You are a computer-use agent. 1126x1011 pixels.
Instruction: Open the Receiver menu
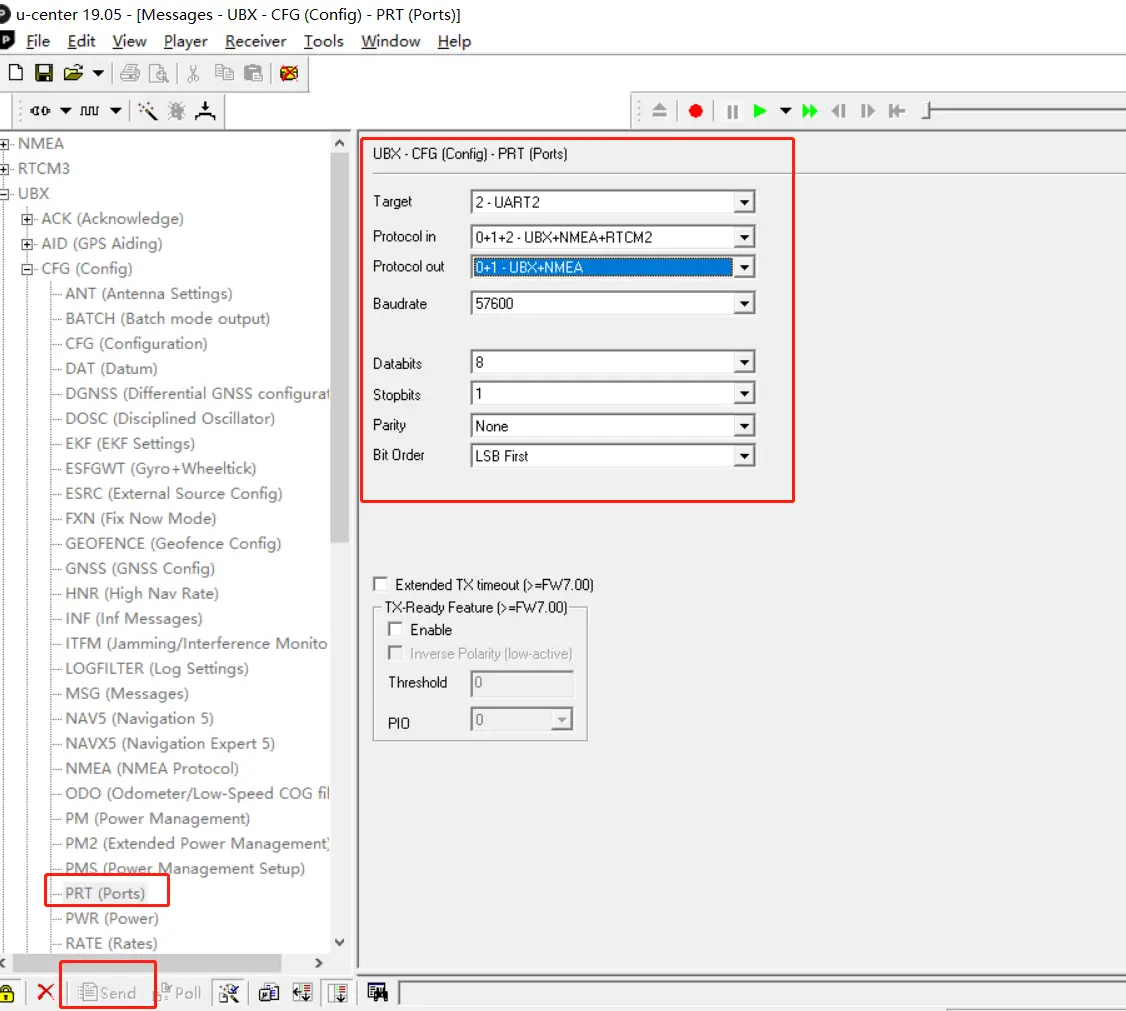pyautogui.click(x=255, y=41)
